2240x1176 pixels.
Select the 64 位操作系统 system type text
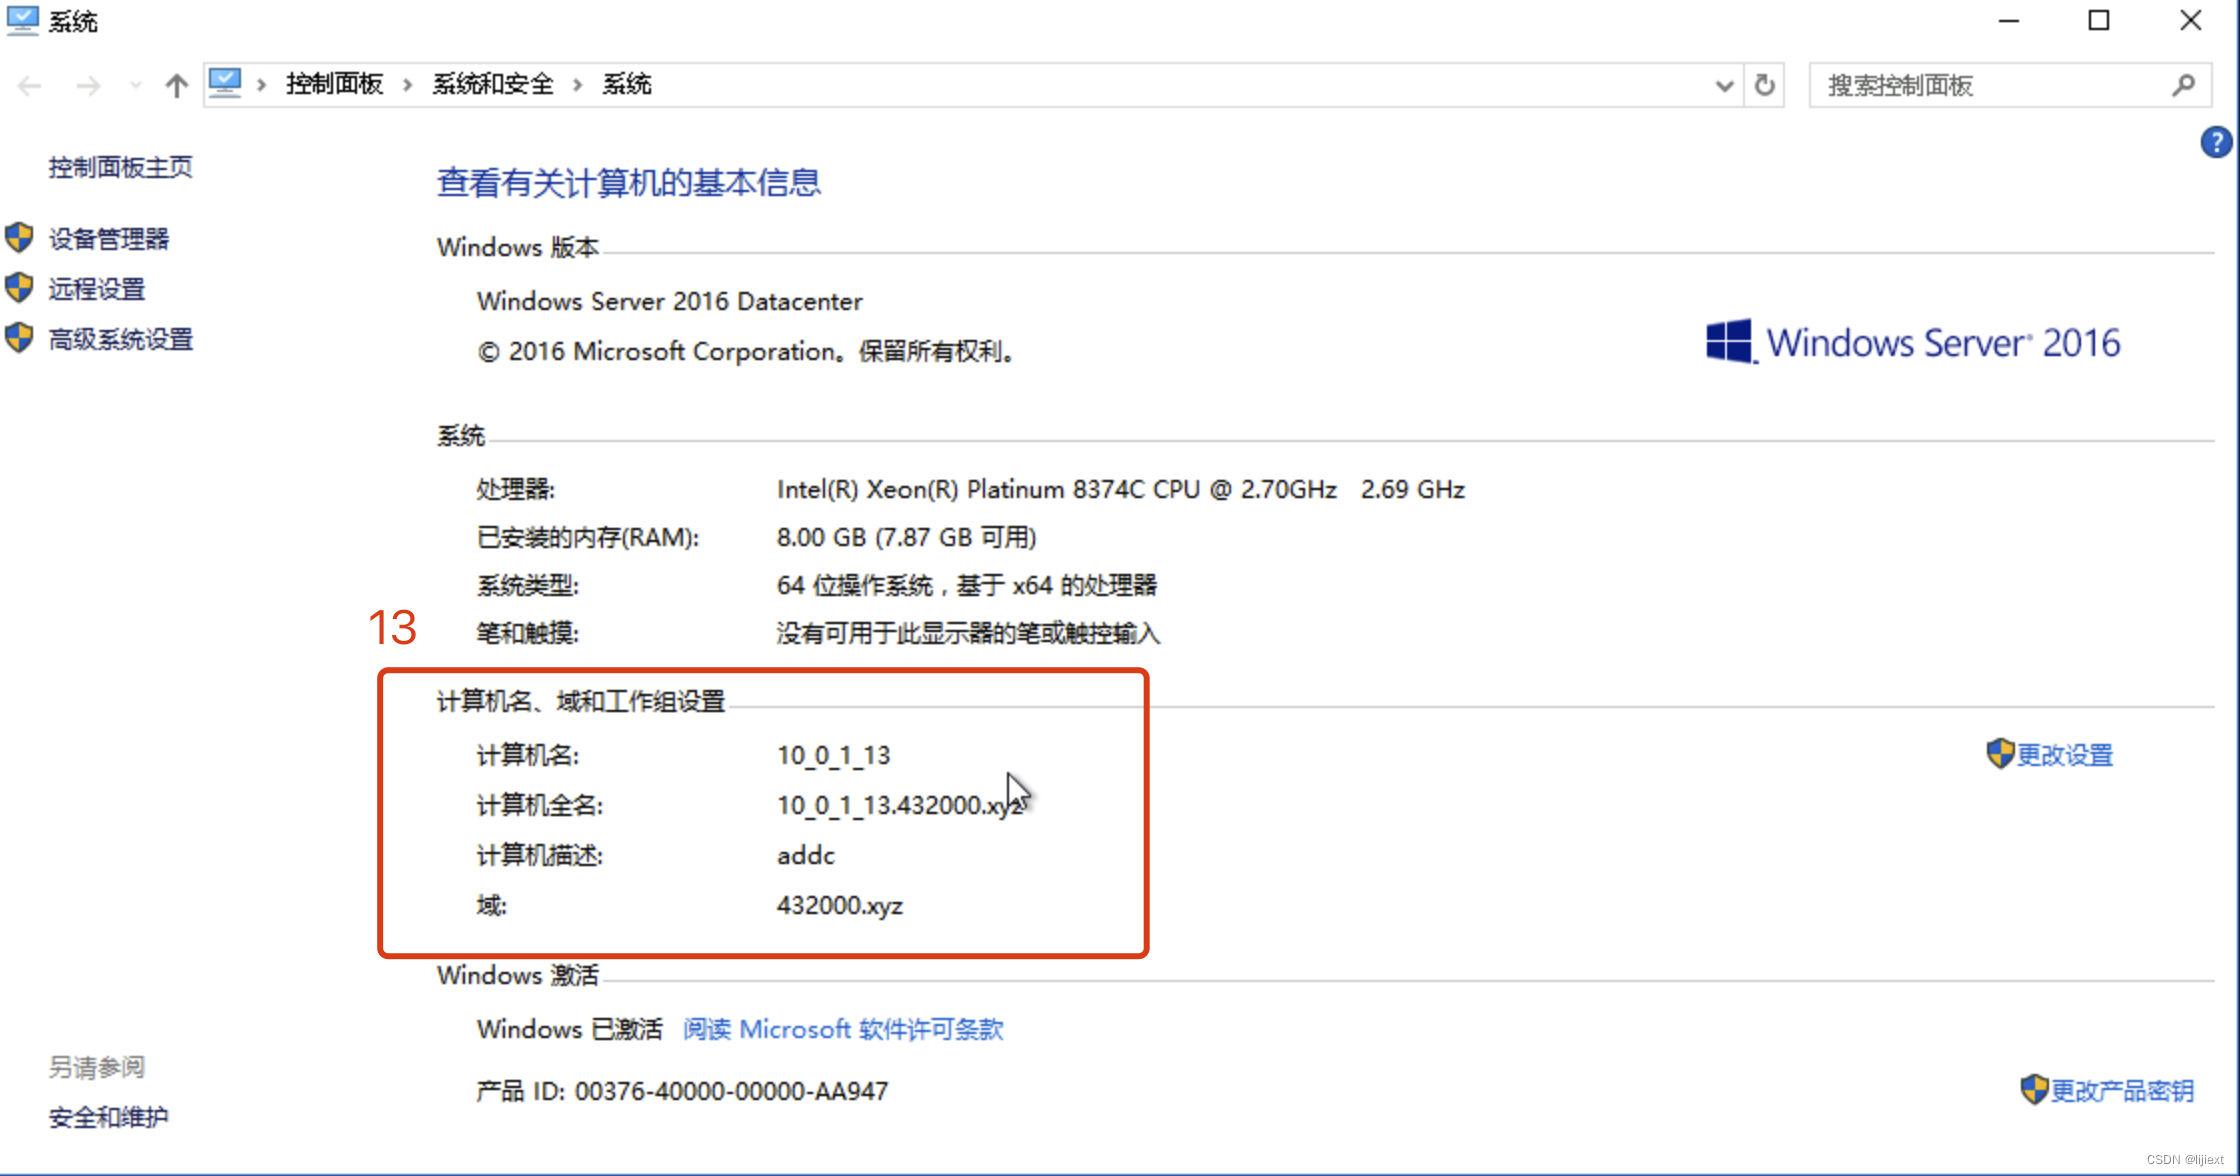(967, 585)
